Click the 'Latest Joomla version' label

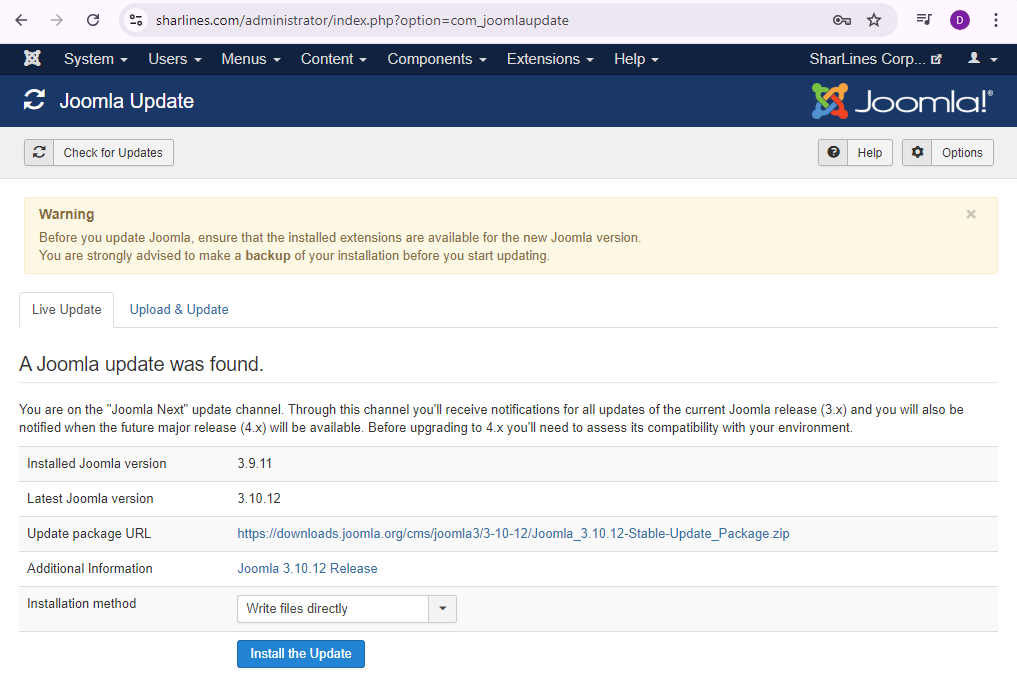pos(90,498)
